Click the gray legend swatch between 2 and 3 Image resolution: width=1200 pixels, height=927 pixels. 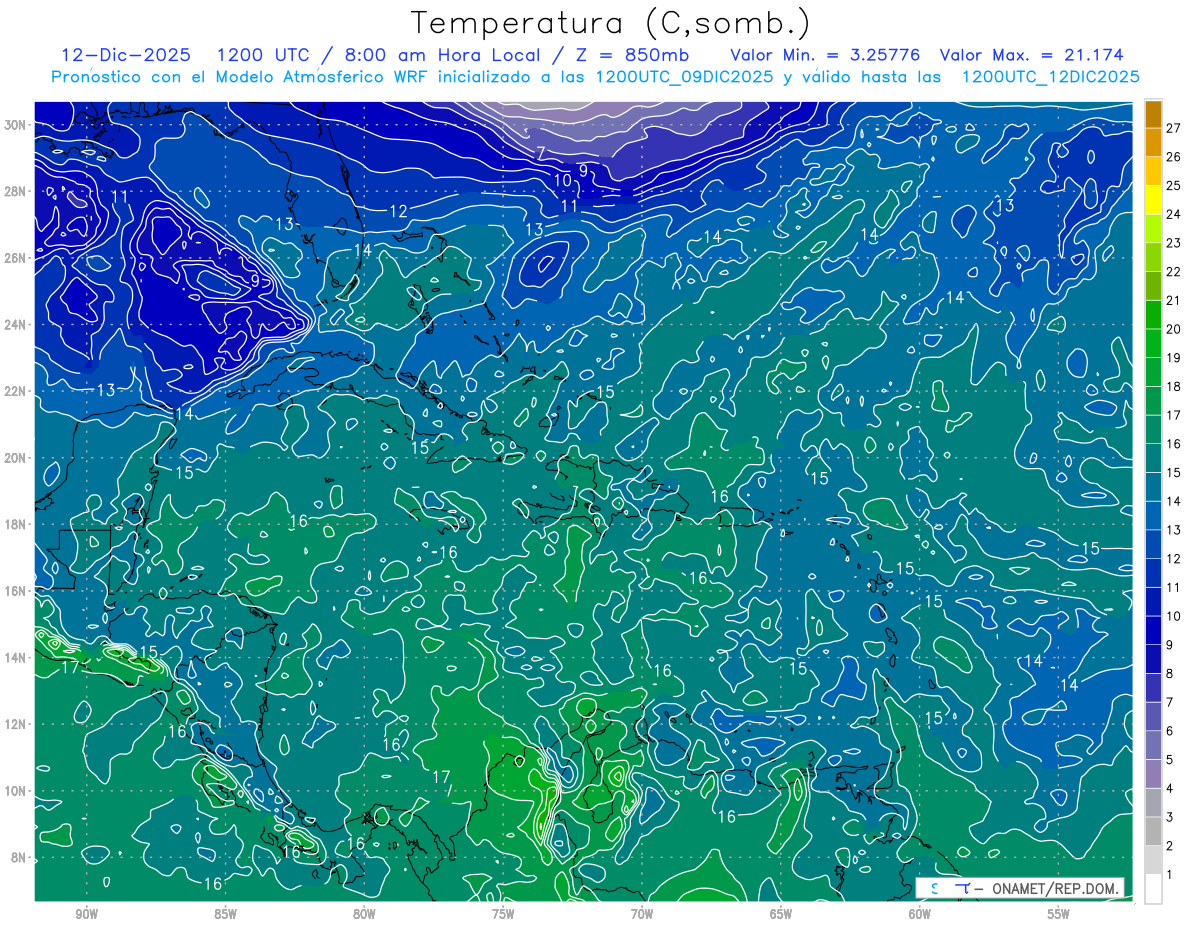pos(1153,832)
